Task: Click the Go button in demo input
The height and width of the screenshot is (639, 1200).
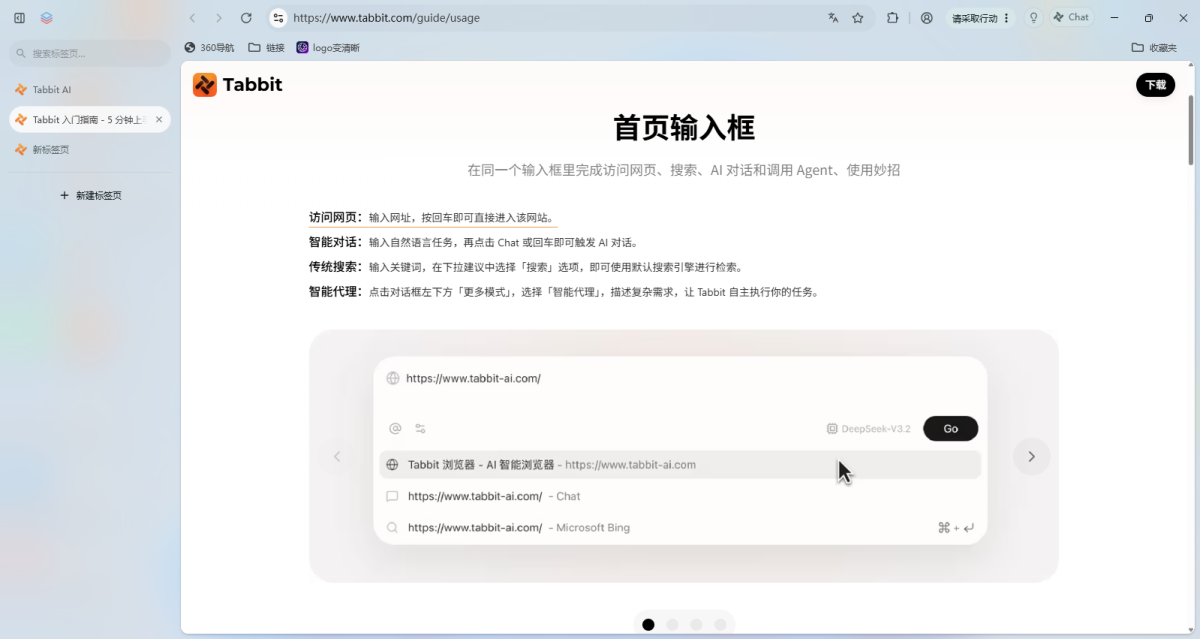Action: pyautogui.click(x=950, y=428)
